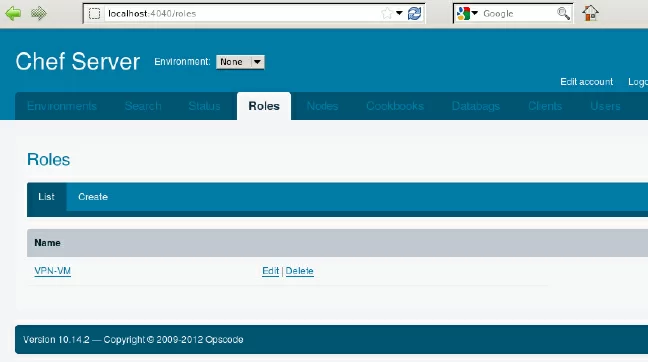Go to the browser home page icon

pos(590,13)
